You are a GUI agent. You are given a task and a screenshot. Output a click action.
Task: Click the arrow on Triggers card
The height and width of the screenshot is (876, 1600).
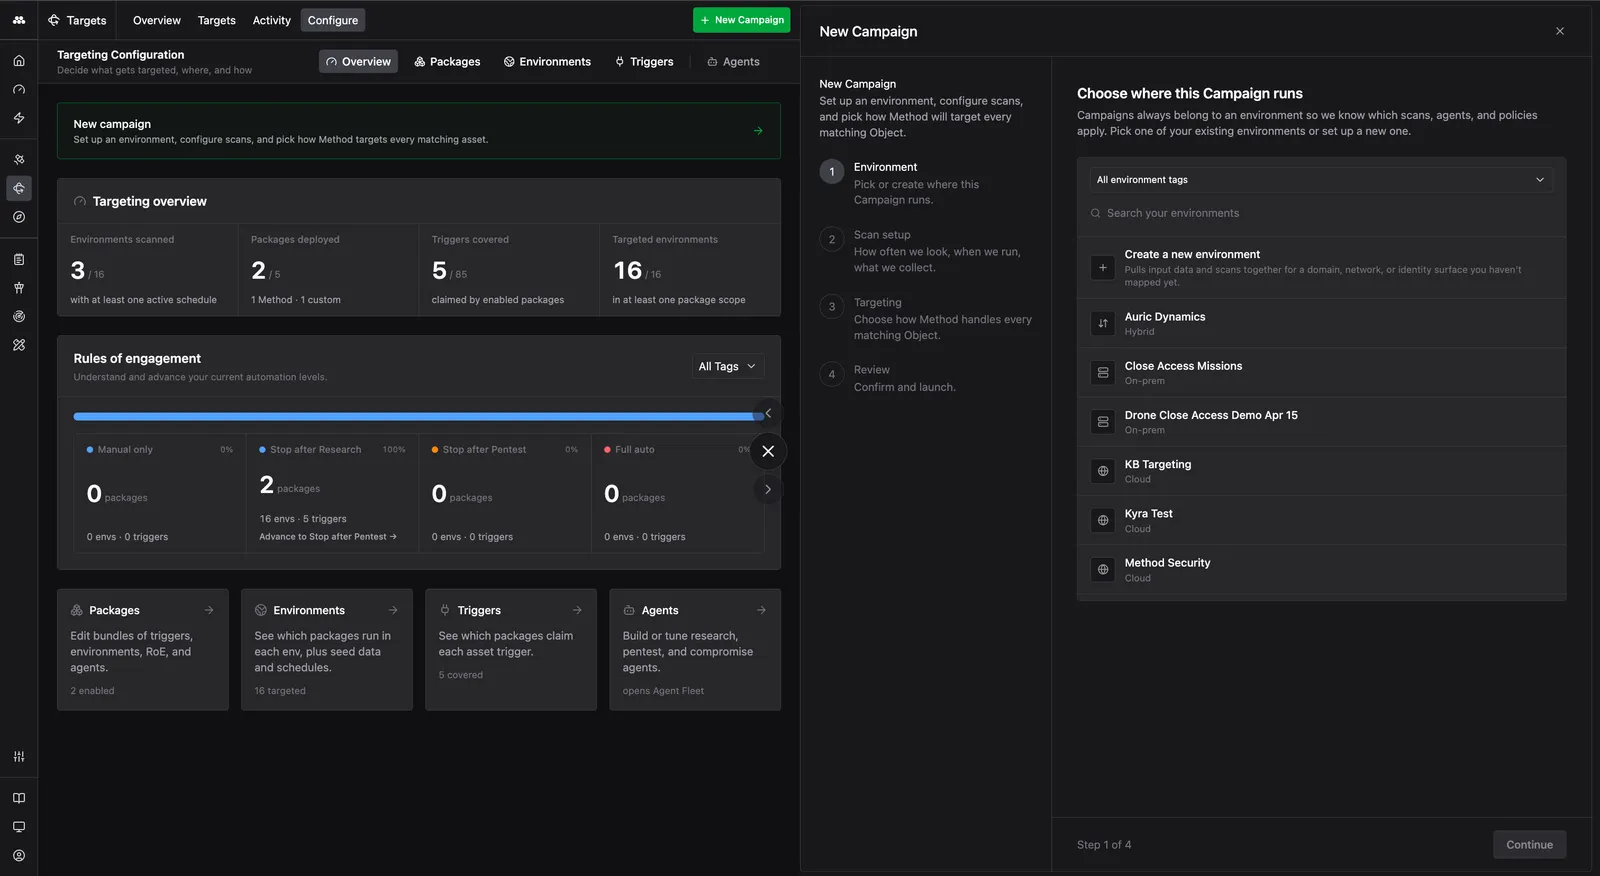pyautogui.click(x=577, y=610)
